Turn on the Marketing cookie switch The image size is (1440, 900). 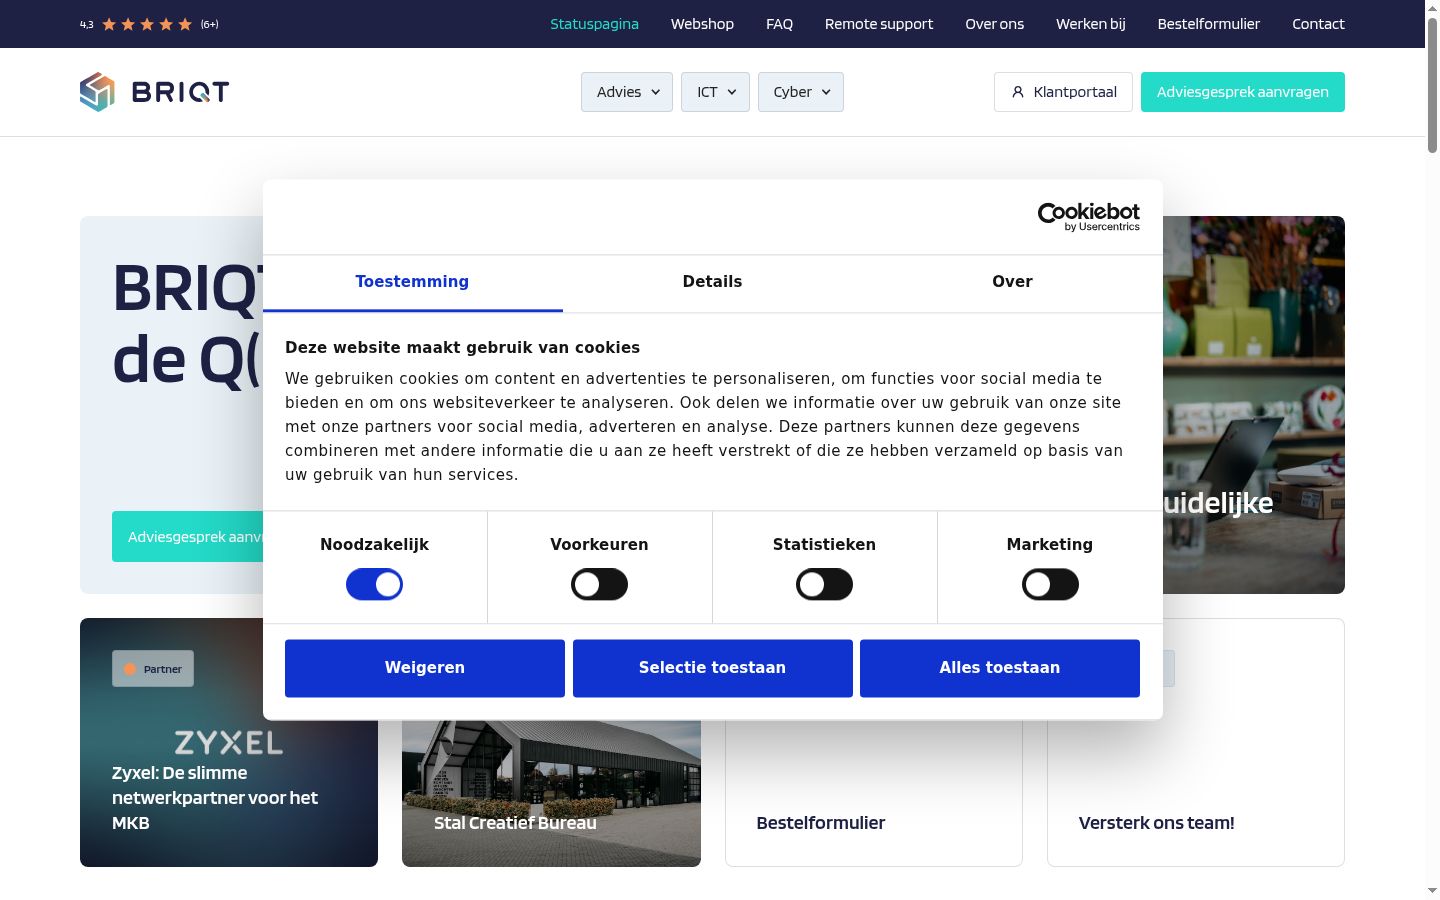tap(1050, 584)
